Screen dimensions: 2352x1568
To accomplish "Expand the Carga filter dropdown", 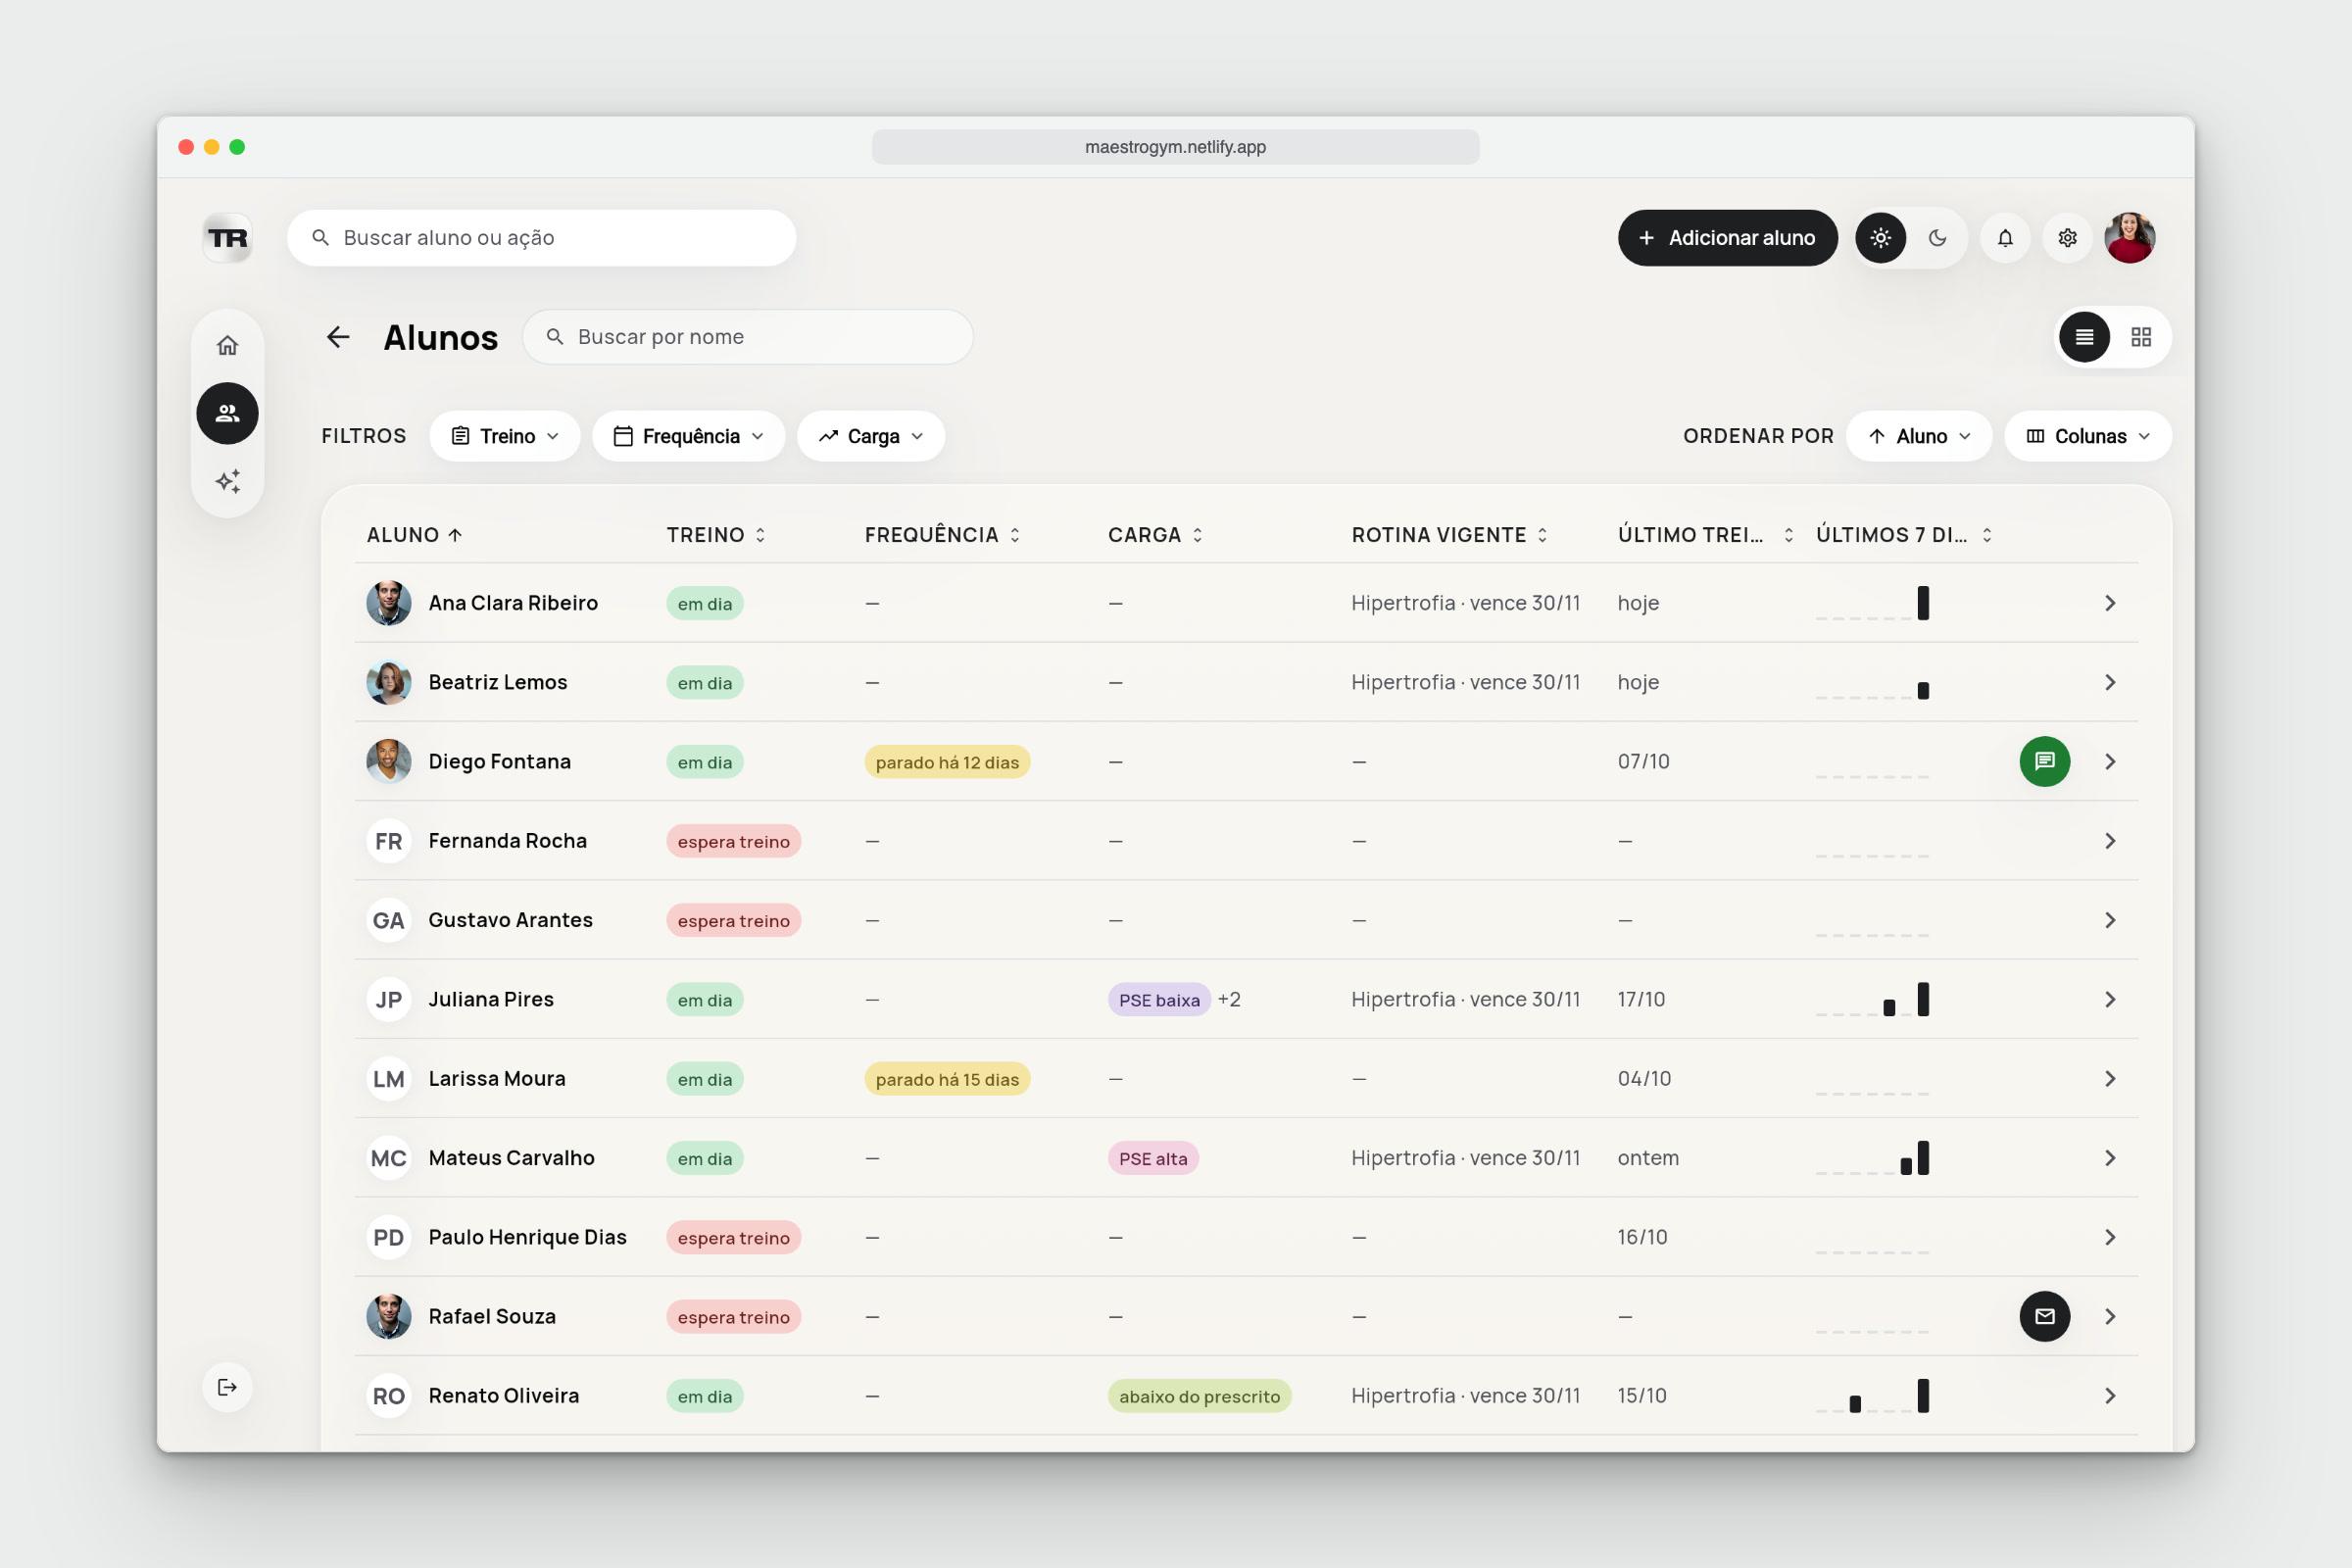I will (x=871, y=436).
